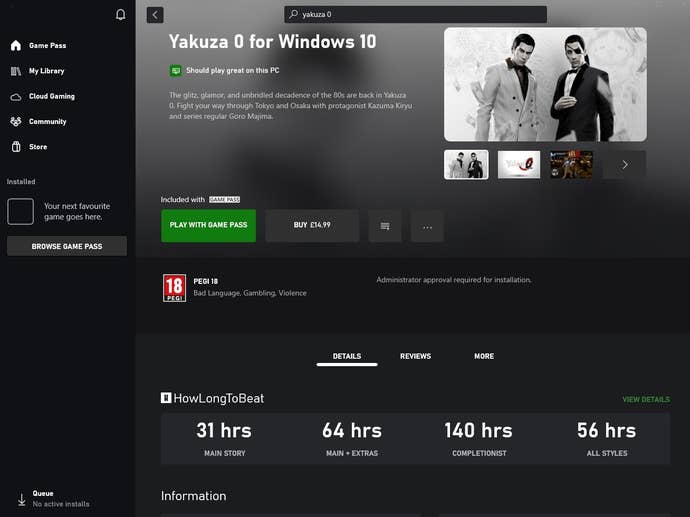This screenshot has width=690, height=517.
Task: Open the Community section
Action: [47, 122]
